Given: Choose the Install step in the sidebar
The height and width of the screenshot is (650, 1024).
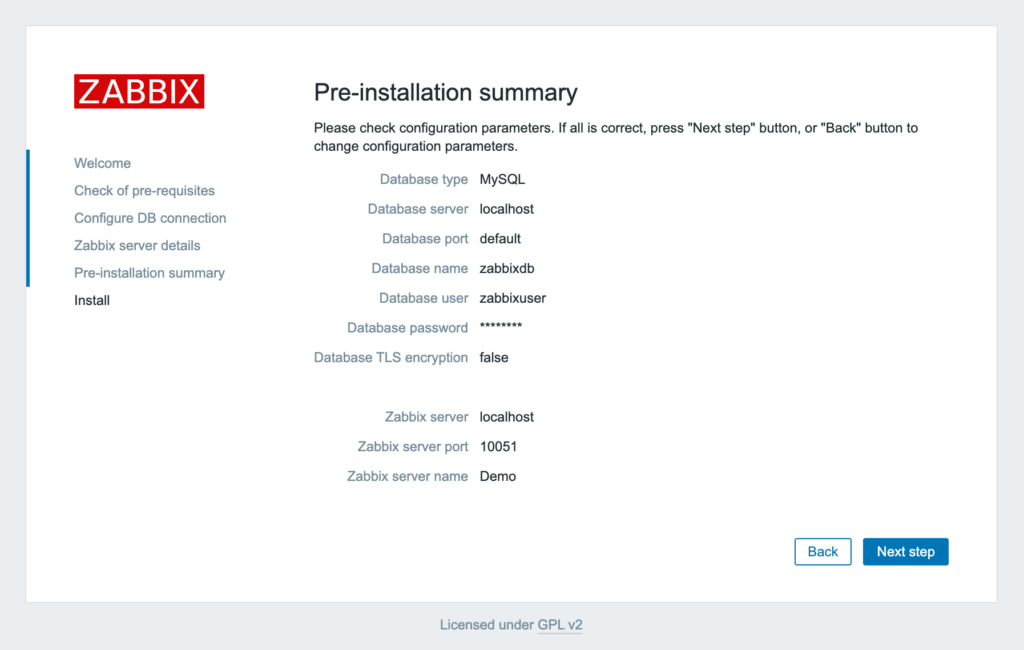Looking at the screenshot, I should [91, 300].
